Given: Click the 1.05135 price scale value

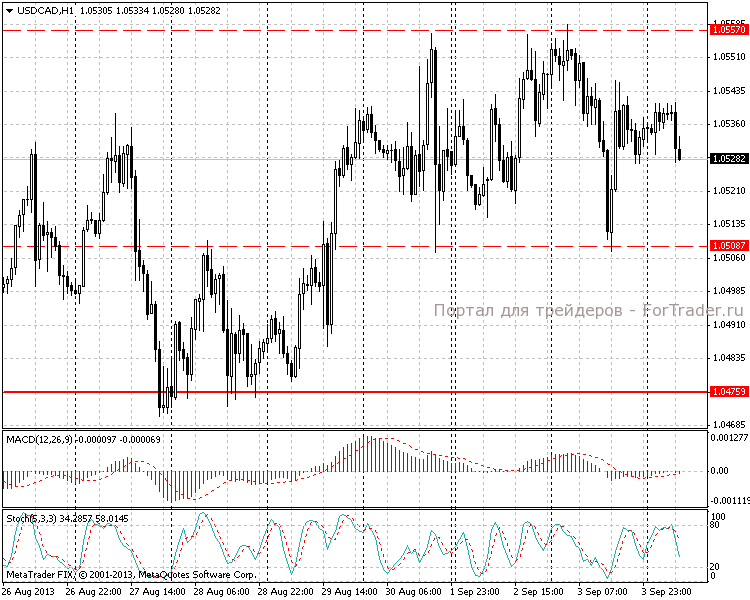Looking at the screenshot, I should point(729,223).
